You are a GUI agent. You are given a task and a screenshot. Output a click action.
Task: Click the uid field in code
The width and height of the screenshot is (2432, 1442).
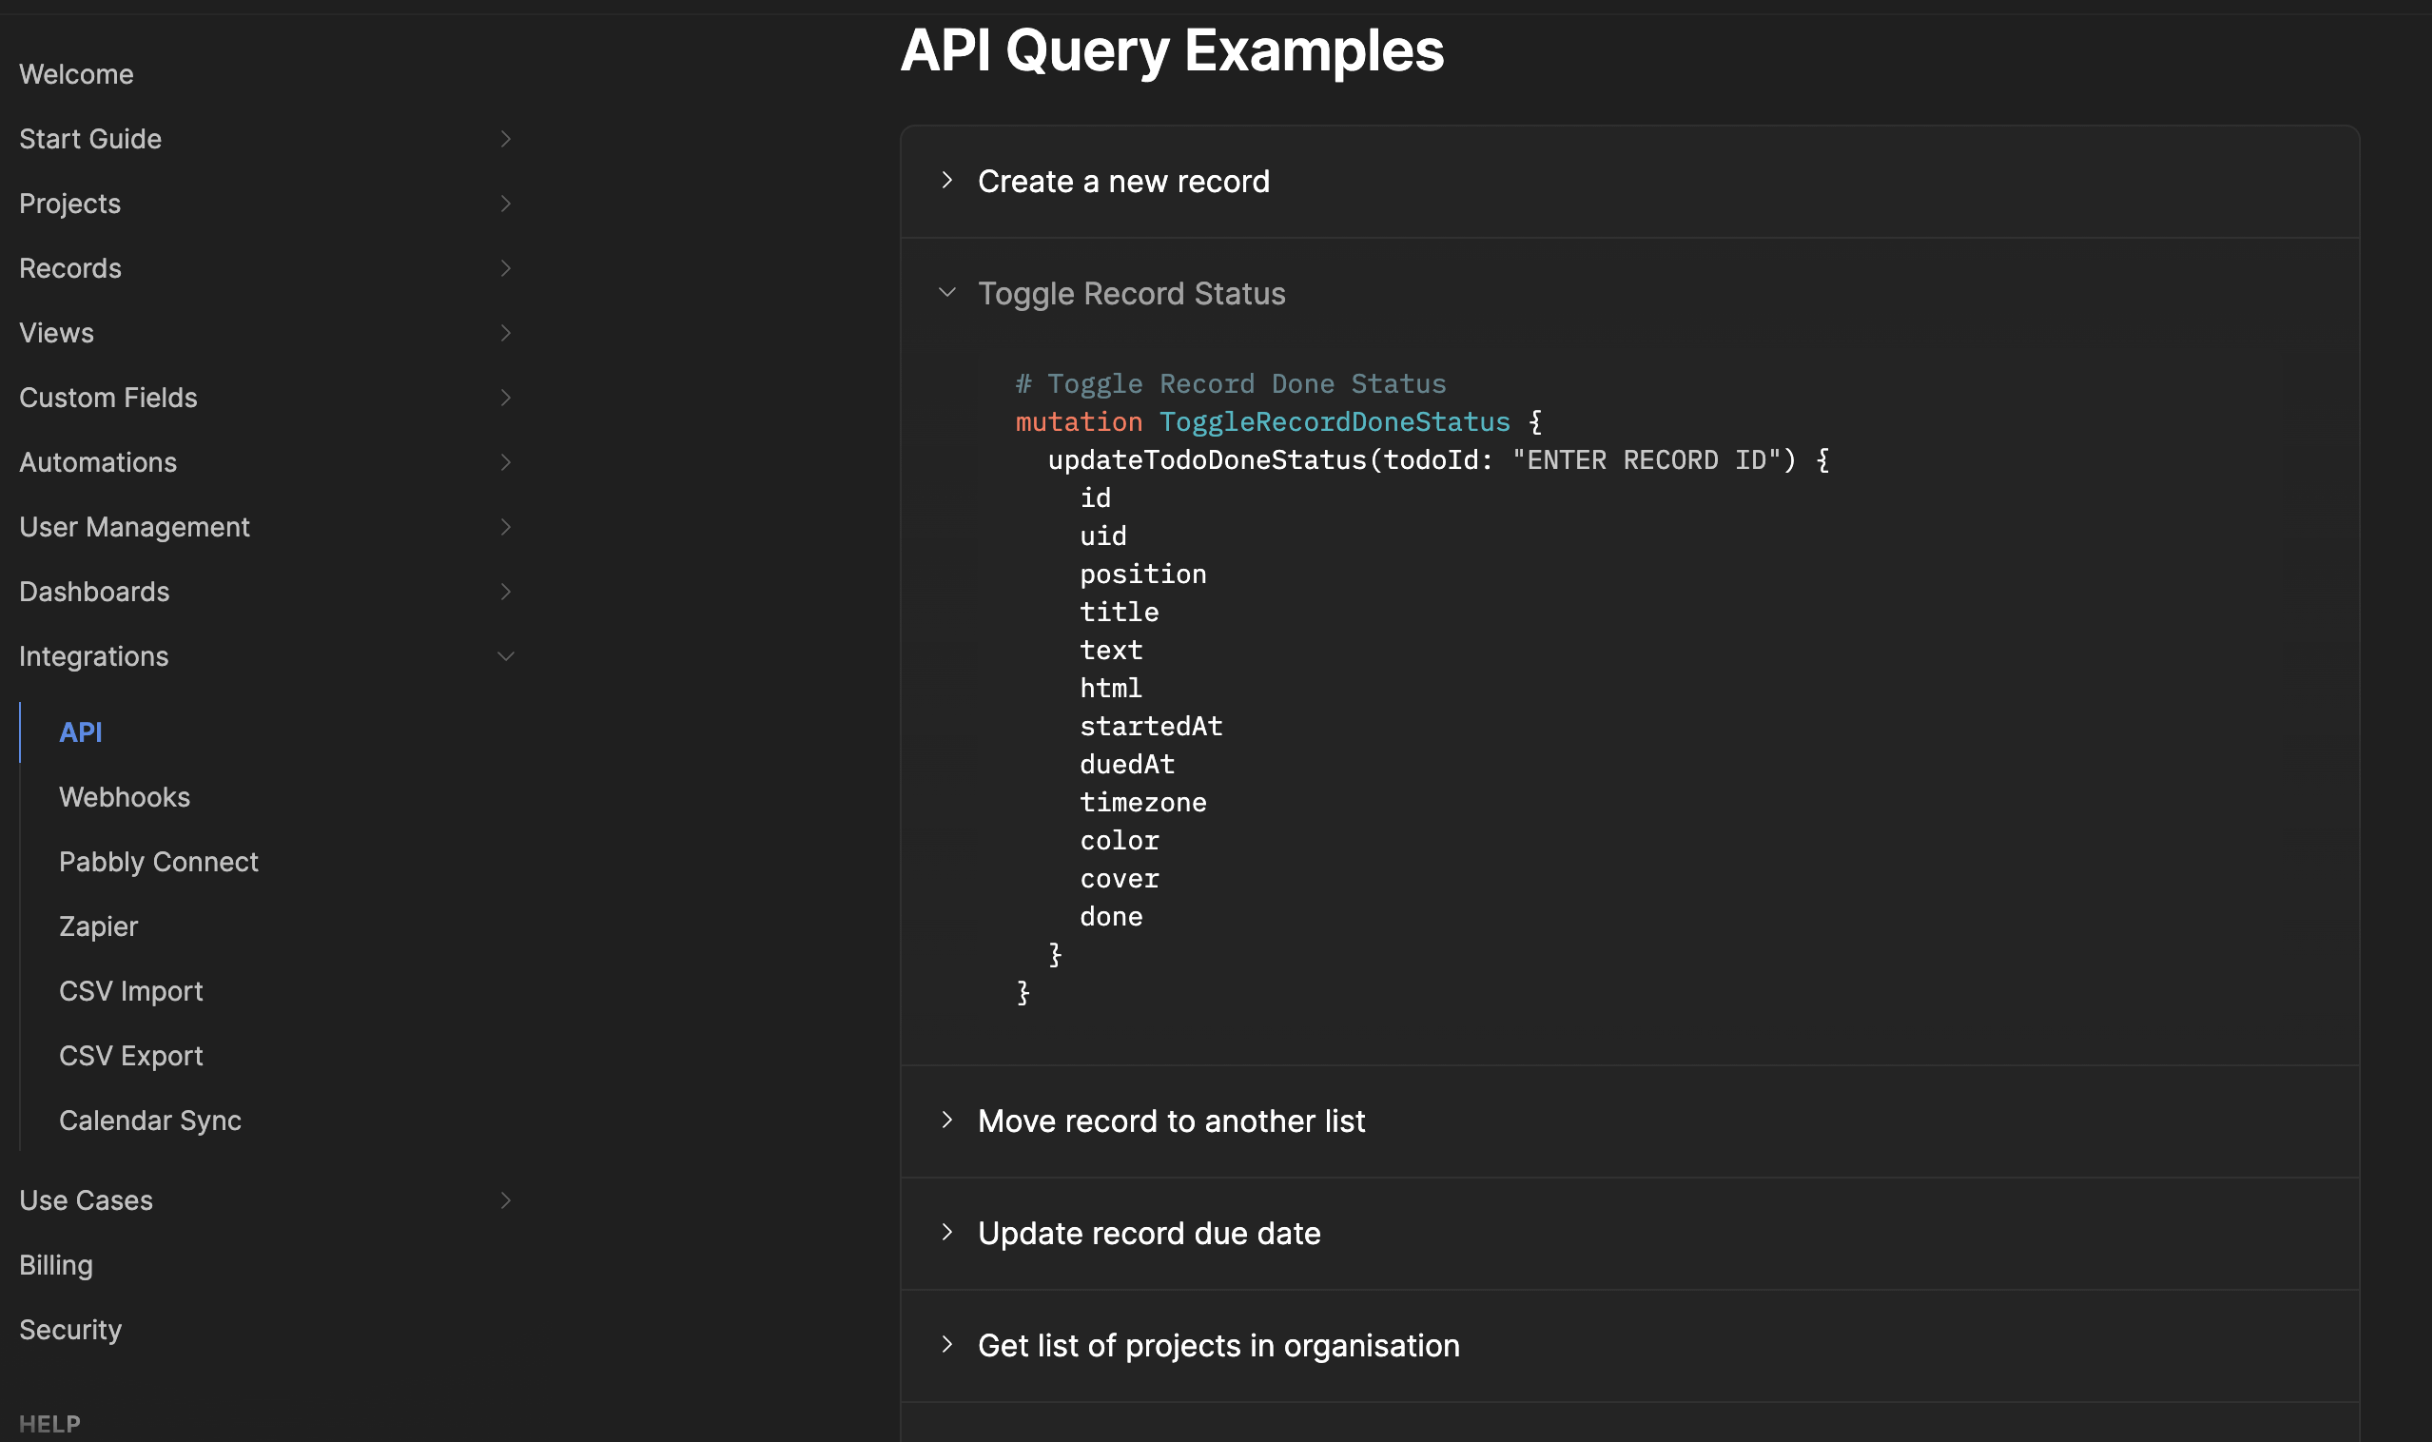[1102, 536]
